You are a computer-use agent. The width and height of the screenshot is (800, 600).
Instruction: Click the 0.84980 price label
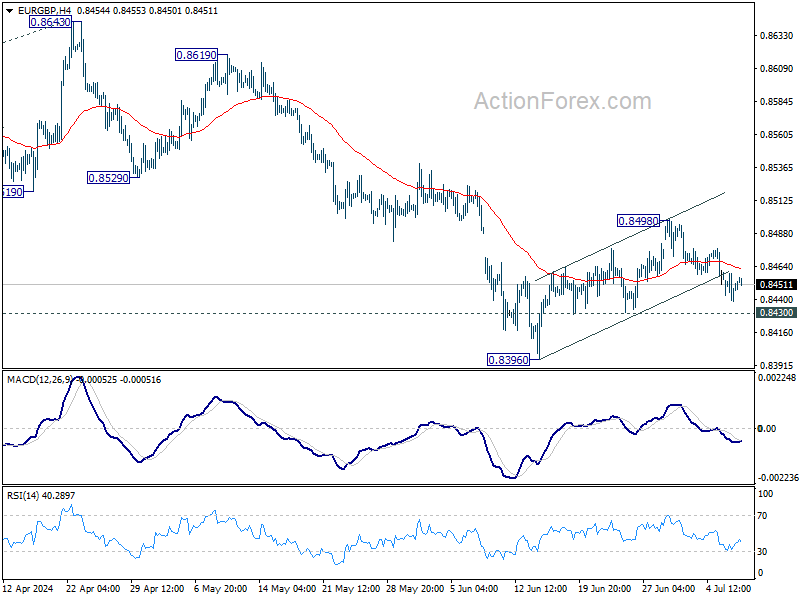(638, 221)
